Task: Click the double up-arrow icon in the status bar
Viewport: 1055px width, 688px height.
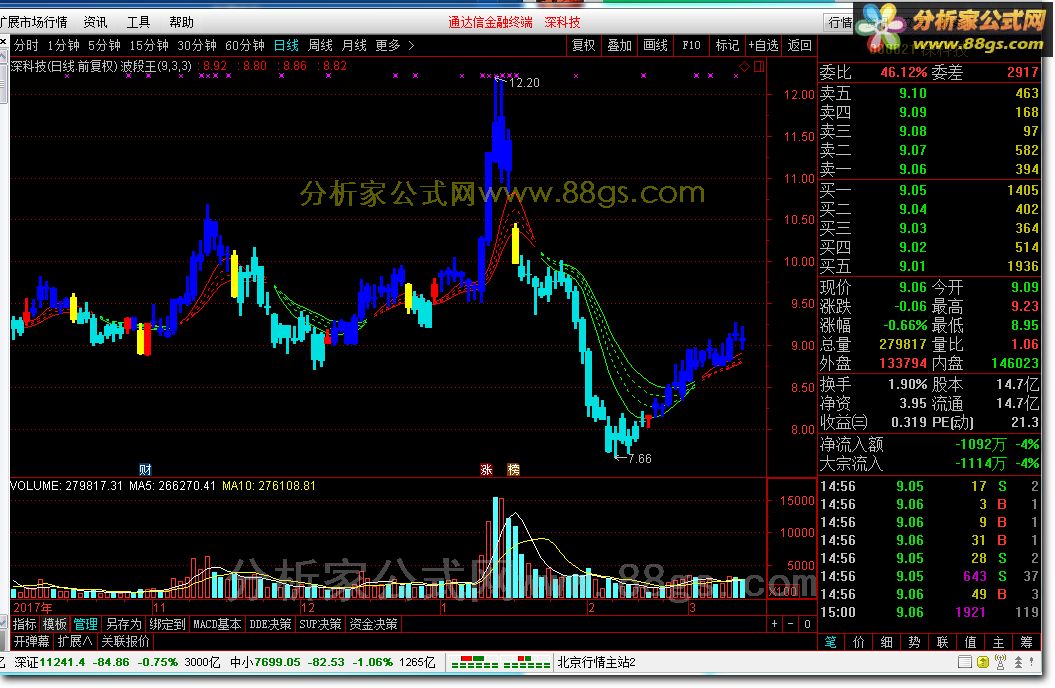Action: 1018,662
